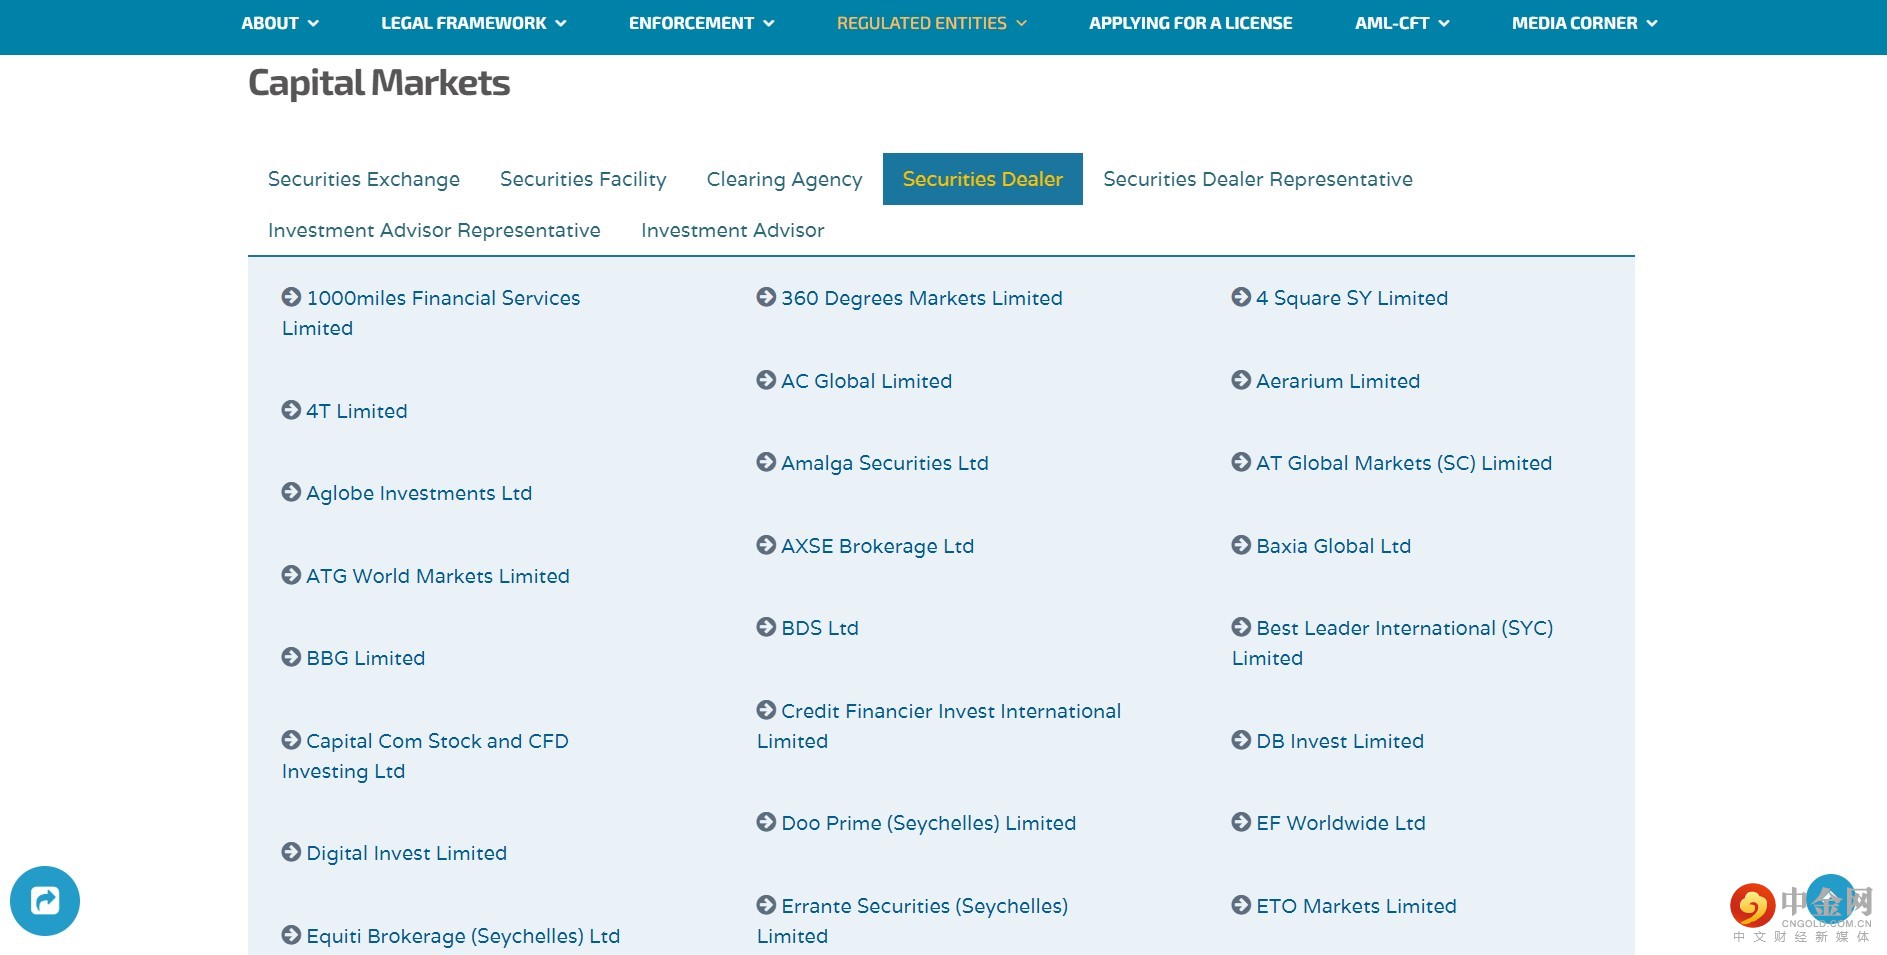Click arrow icon beside ETO Markets Limited
This screenshot has height=955, width=1887.
coord(1241,905)
